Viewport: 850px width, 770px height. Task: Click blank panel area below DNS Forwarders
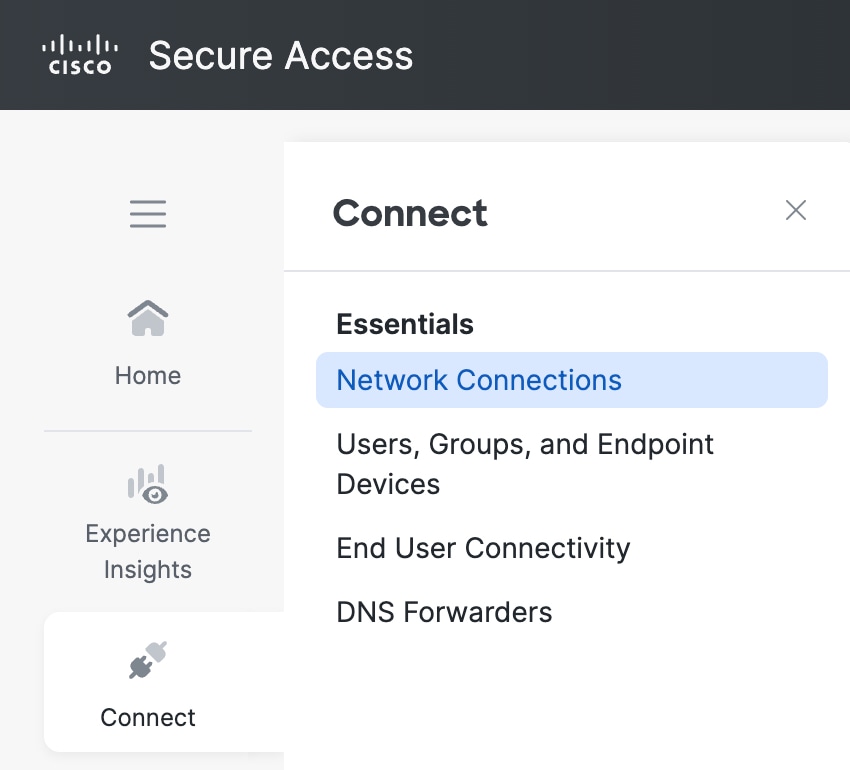566,700
